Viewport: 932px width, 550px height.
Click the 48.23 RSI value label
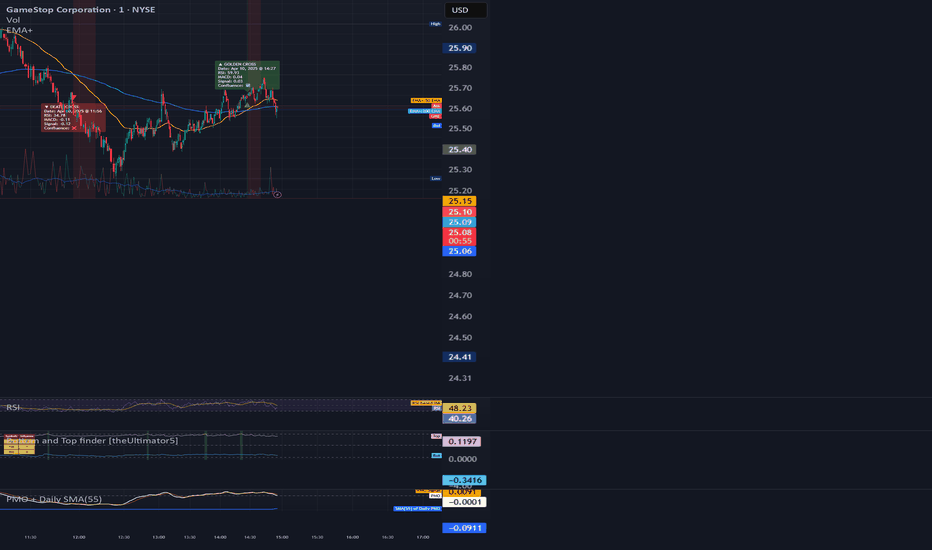(x=459, y=408)
